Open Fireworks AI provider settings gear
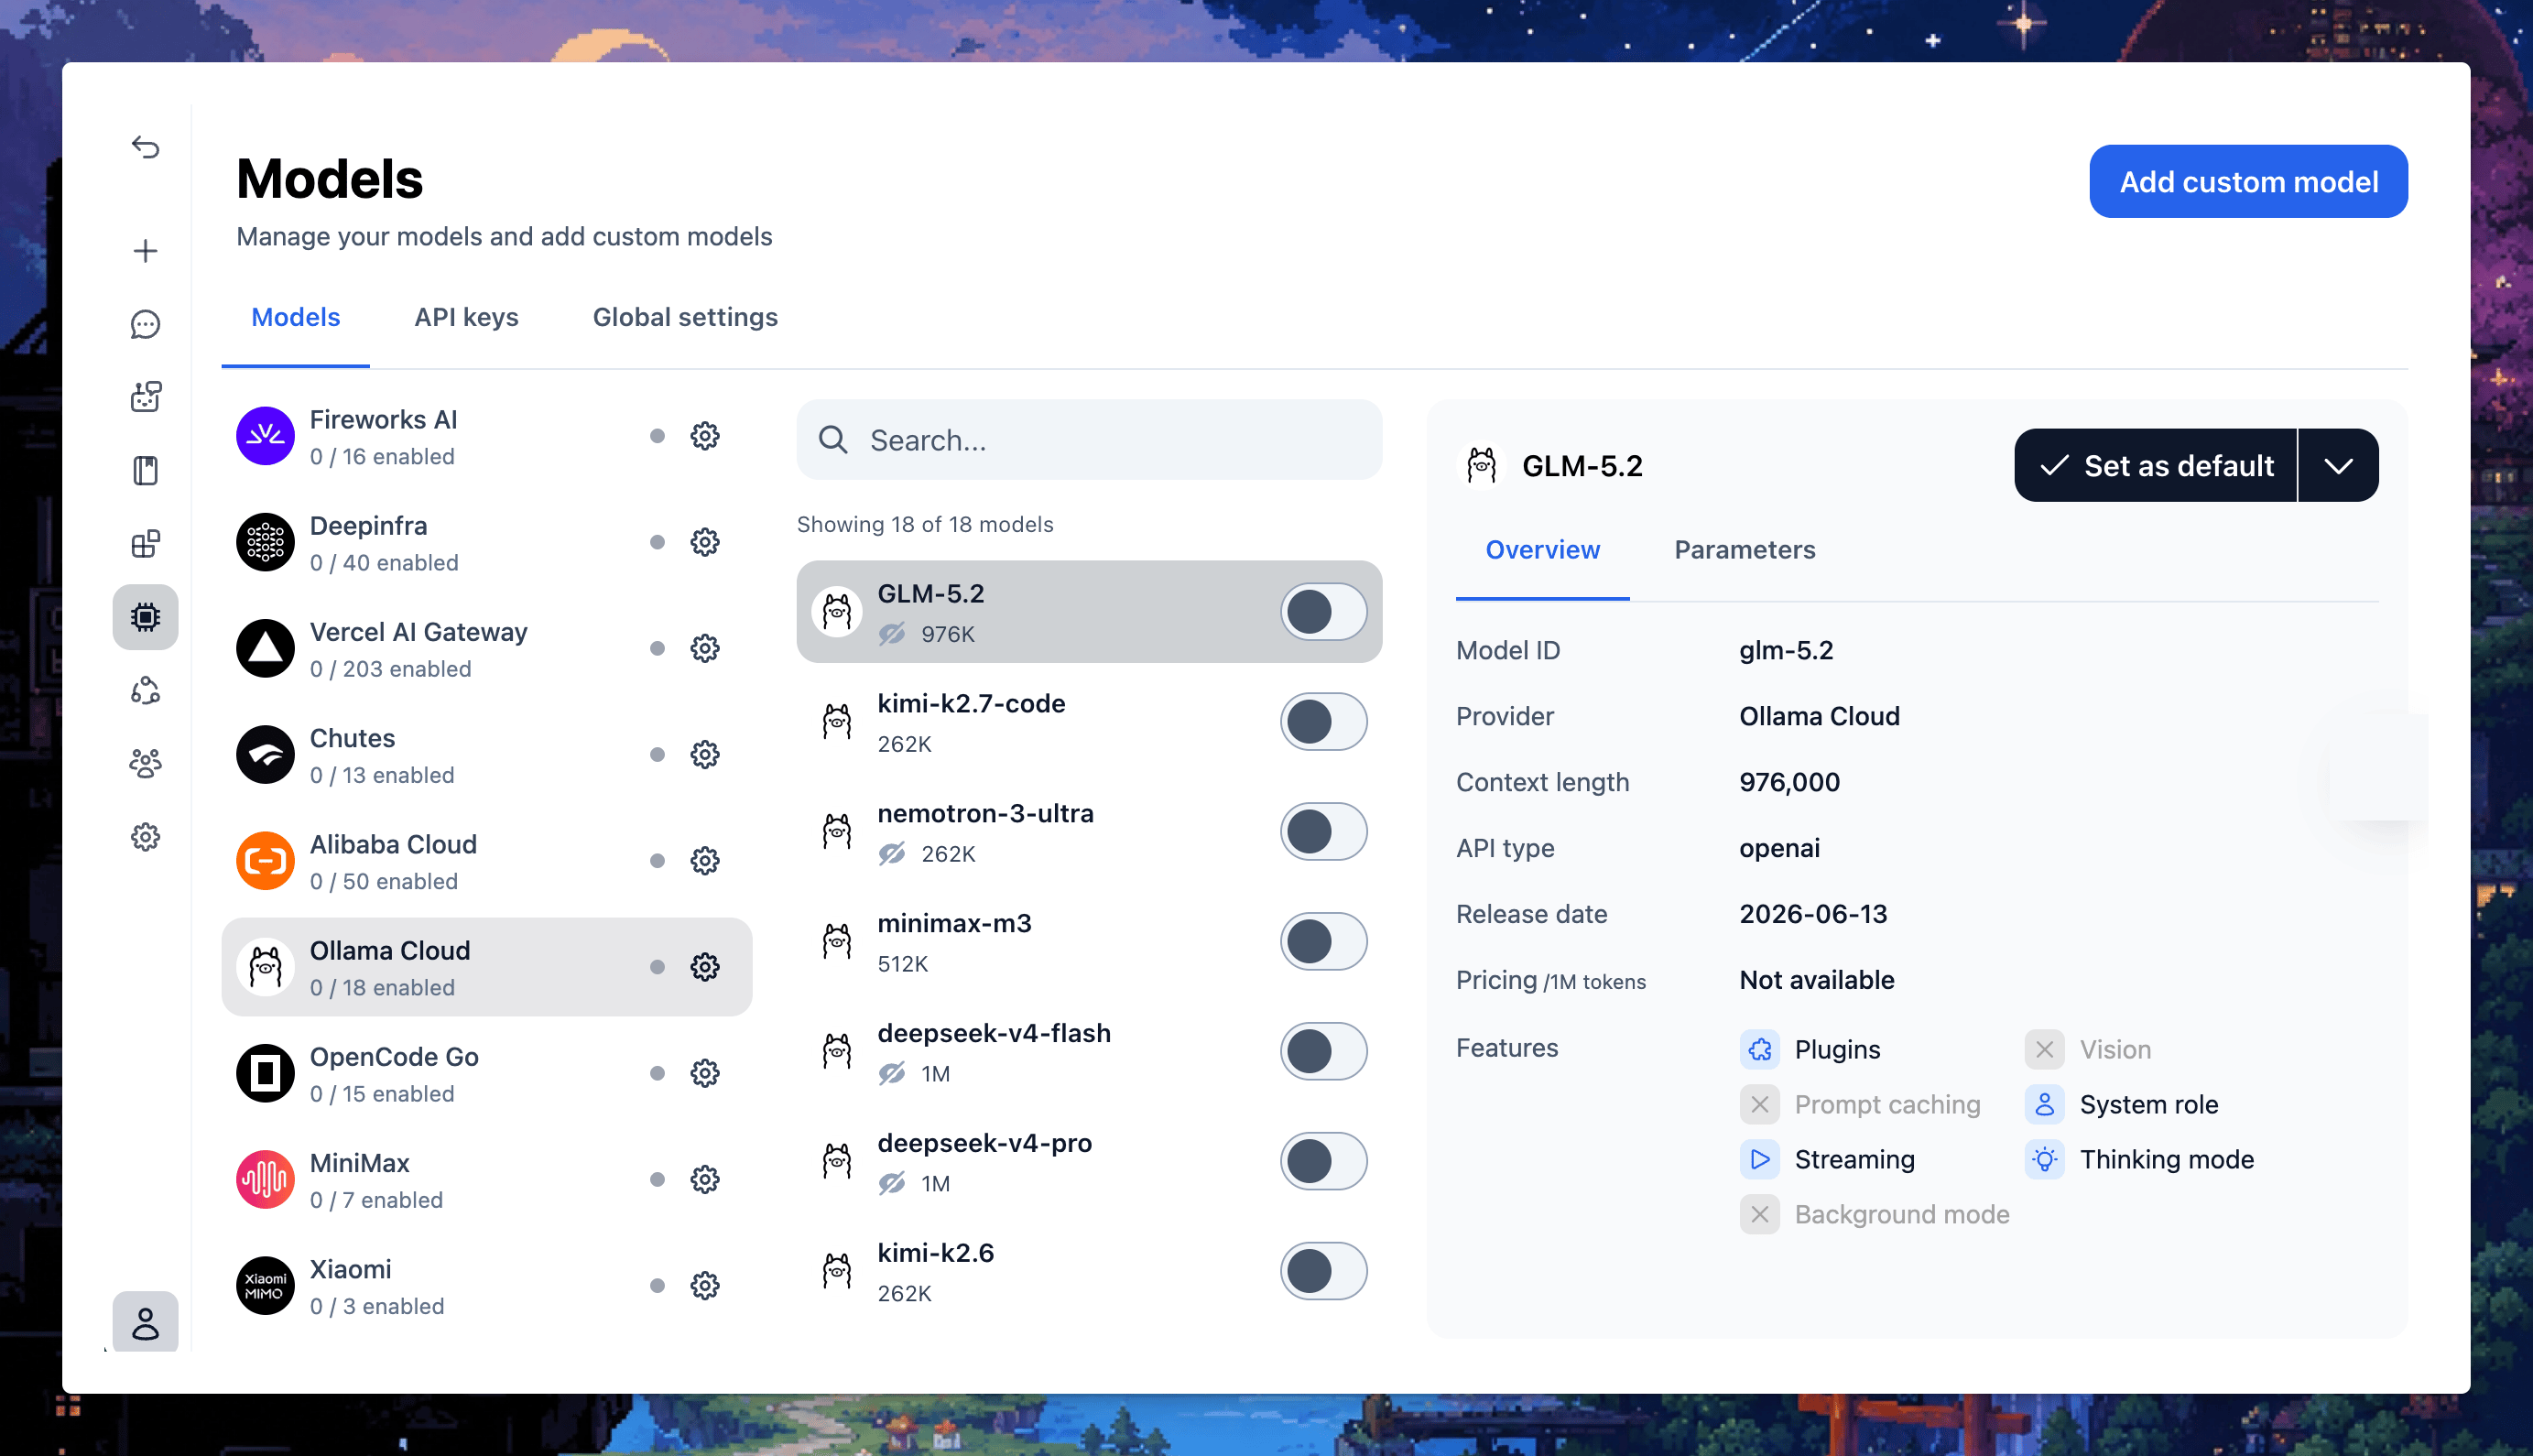The height and width of the screenshot is (1456, 2533). [x=705, y=436]
